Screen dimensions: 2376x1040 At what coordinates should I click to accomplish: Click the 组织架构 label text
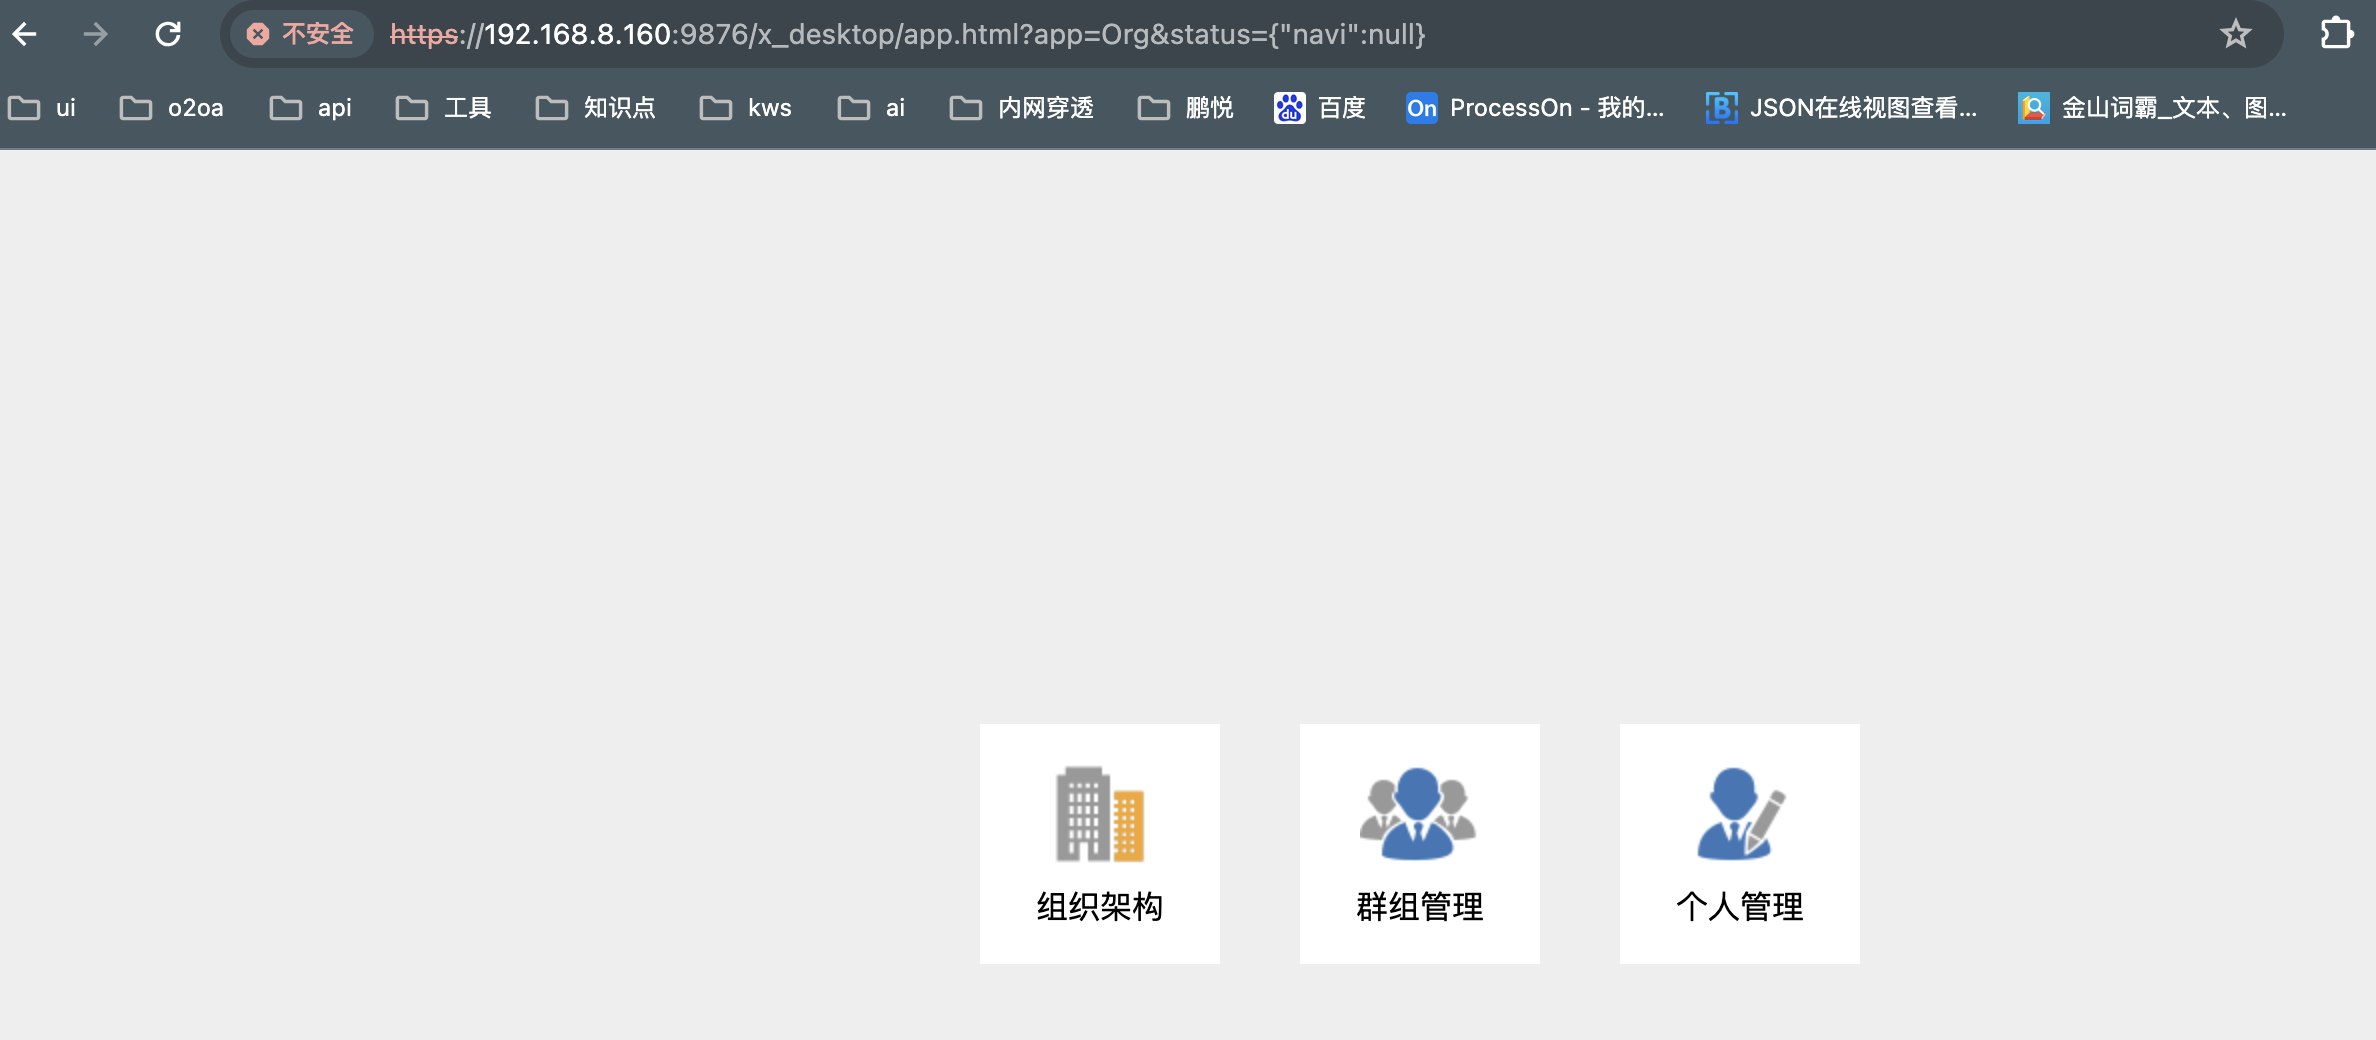(1100, 907)
